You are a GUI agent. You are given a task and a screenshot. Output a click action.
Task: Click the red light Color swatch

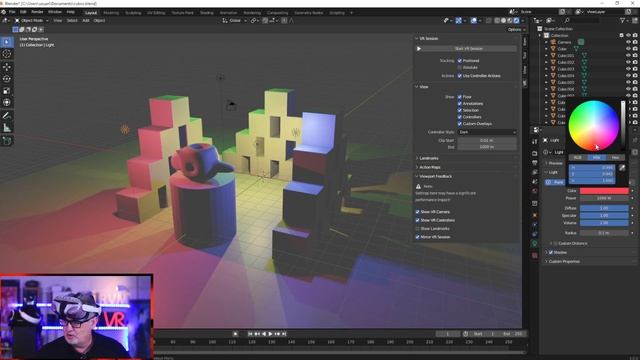click(x=604, y=191)
